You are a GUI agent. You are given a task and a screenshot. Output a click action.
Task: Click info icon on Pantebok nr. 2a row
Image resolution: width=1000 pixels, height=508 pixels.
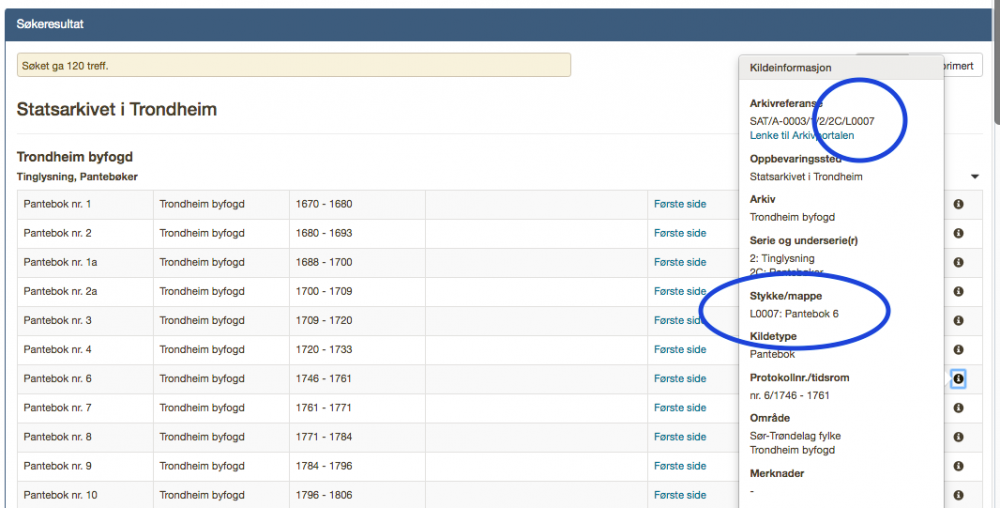[958, 291]
